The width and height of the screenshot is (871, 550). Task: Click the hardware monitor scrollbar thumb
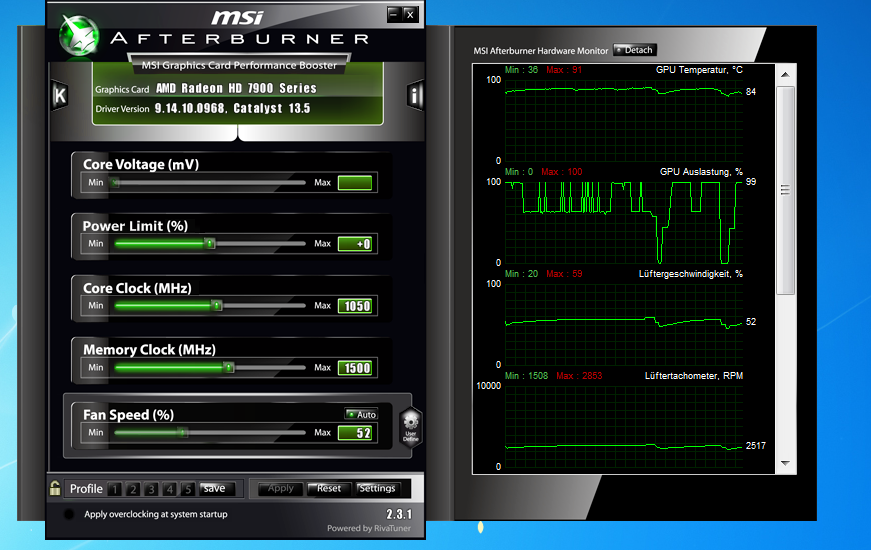[785, 190]
